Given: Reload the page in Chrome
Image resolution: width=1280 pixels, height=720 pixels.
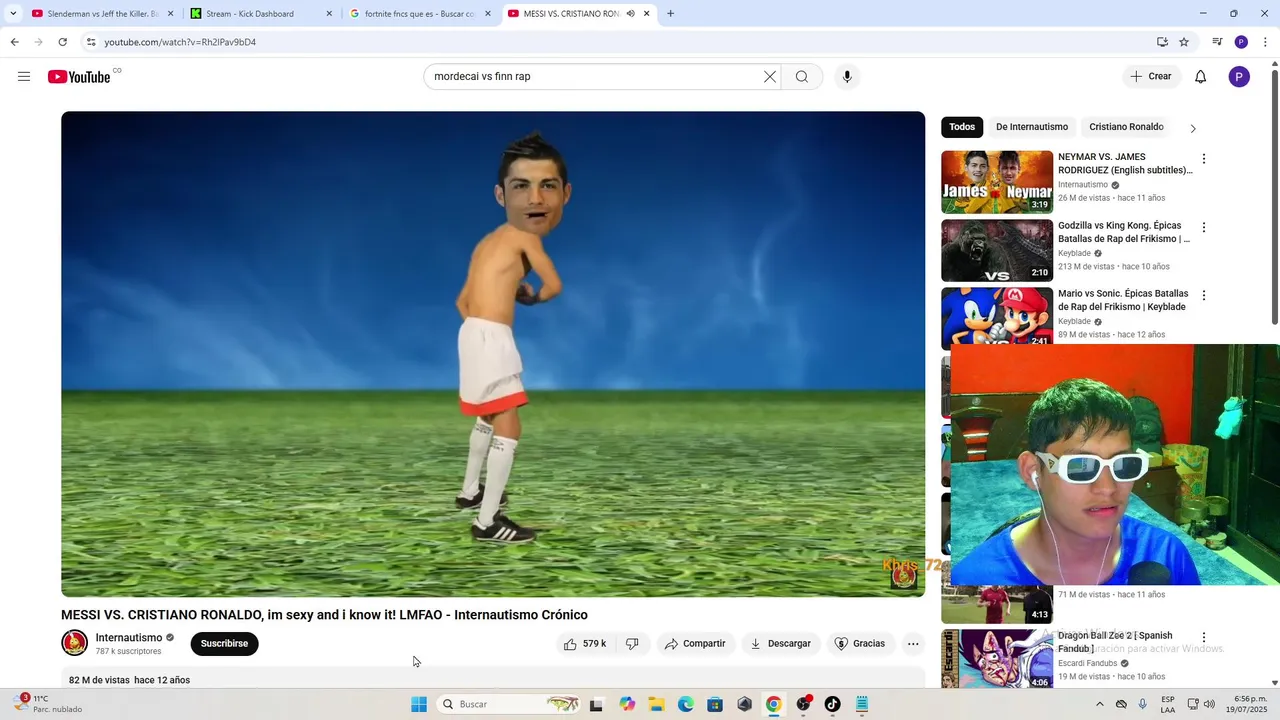Looking at the screenshot, I should [x=63, y=42].
